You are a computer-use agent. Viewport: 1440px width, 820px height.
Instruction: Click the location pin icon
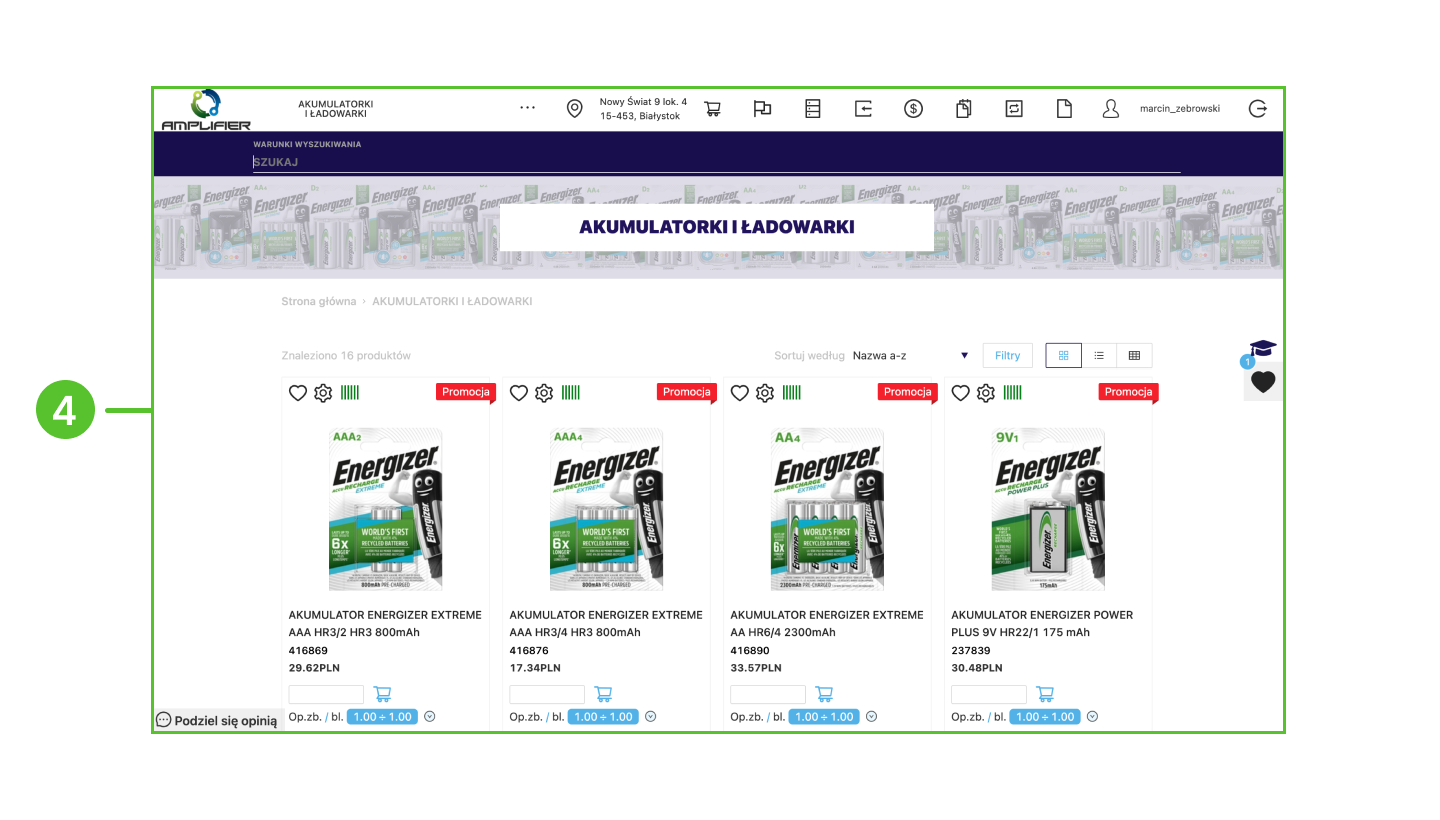point(574,109)
